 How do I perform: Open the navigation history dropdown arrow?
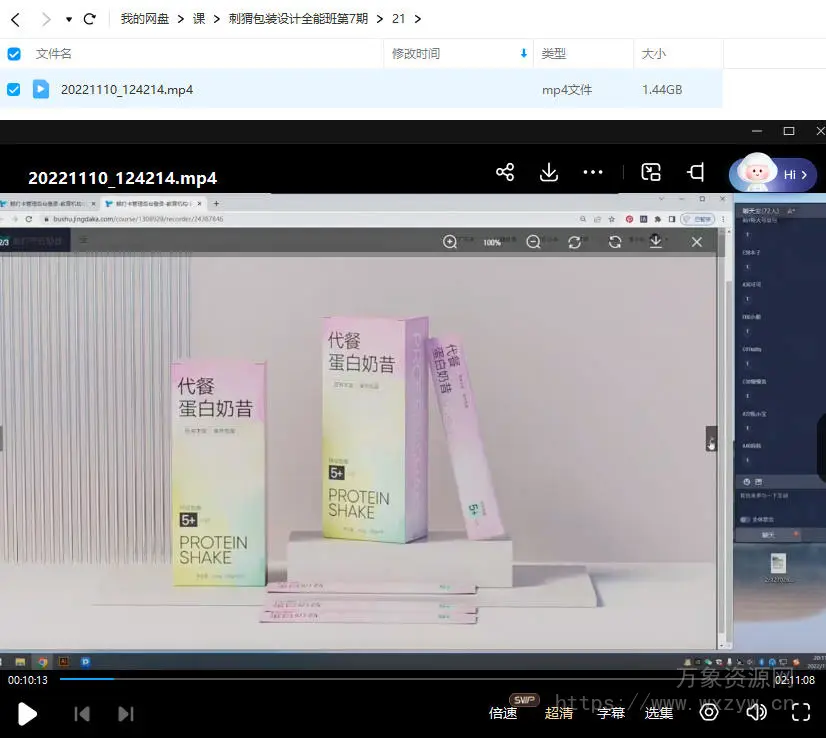tap(69, 19)
